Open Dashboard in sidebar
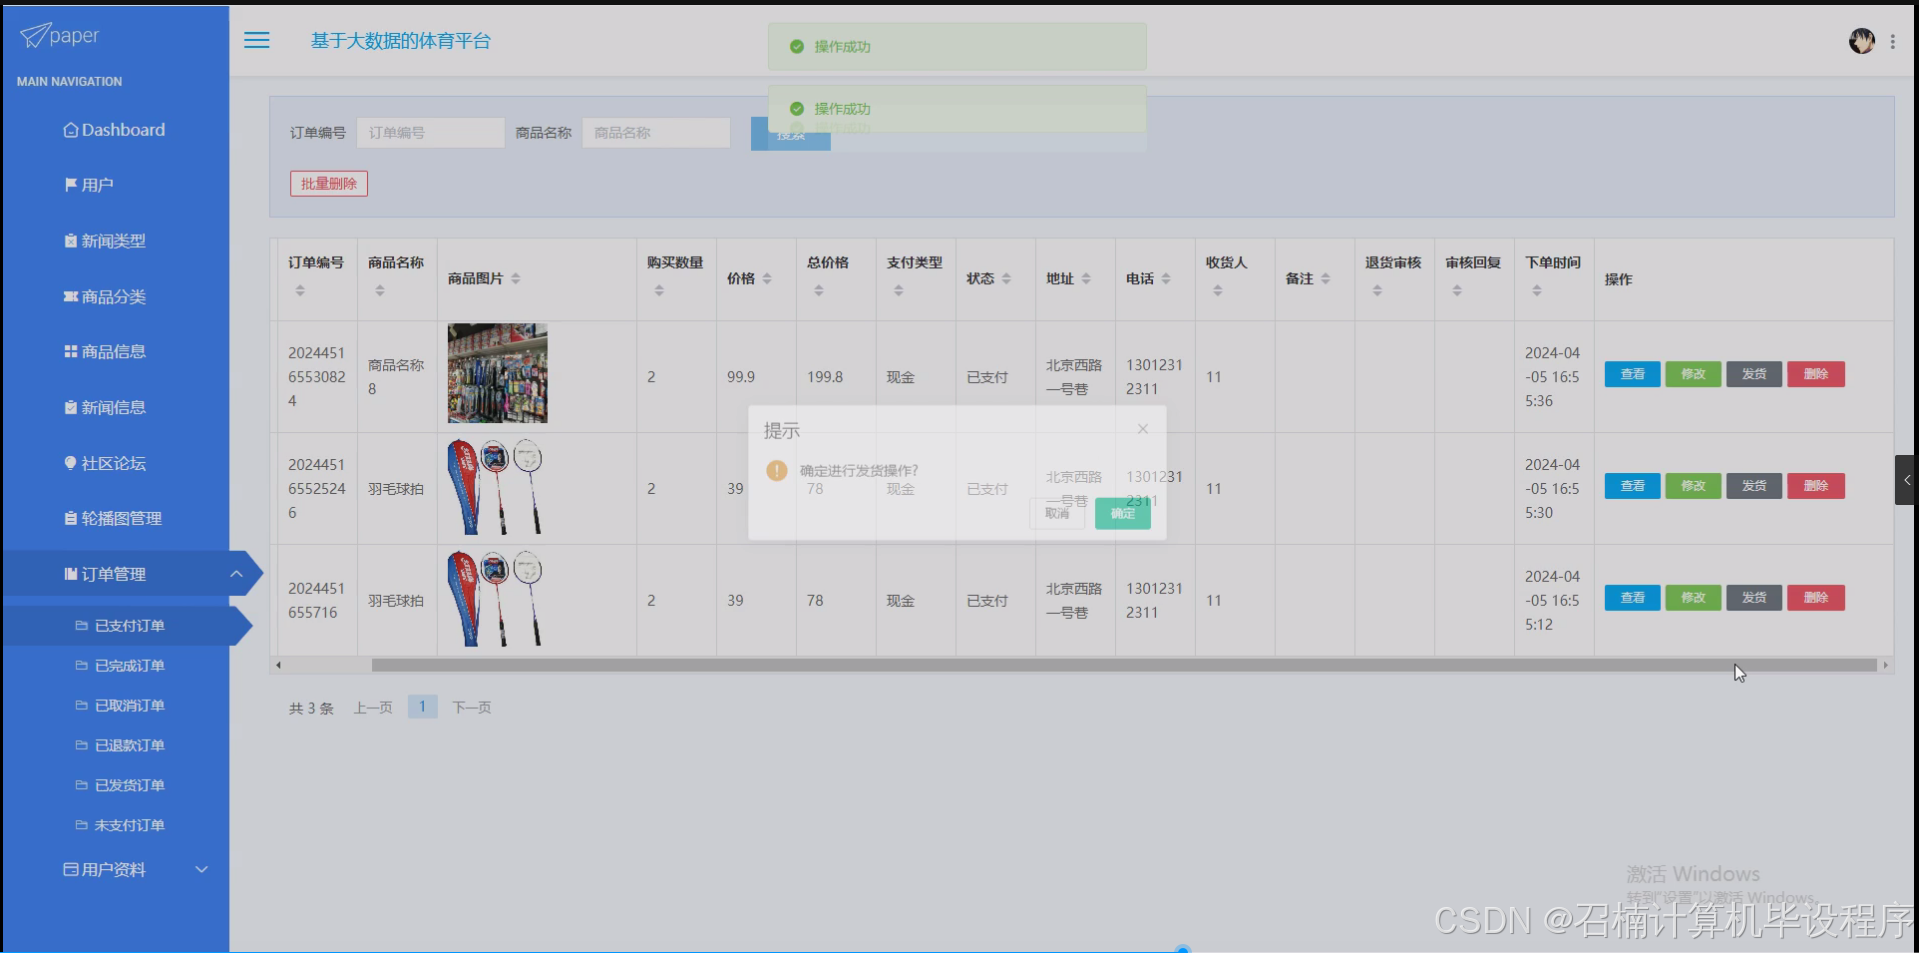 coord(116,130)
